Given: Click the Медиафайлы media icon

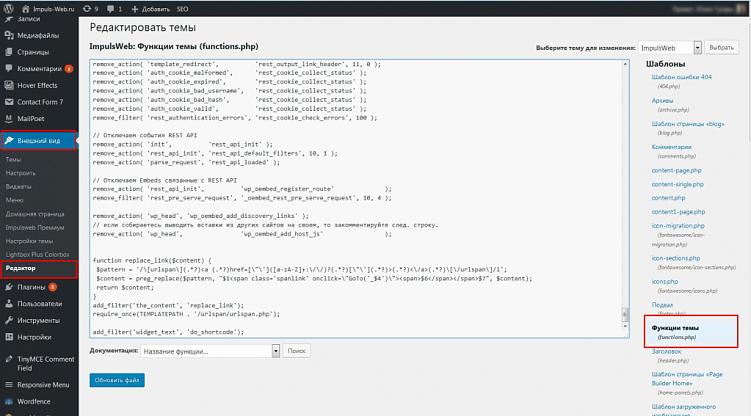Looking at the screenshot, I should tap(8, 34).
